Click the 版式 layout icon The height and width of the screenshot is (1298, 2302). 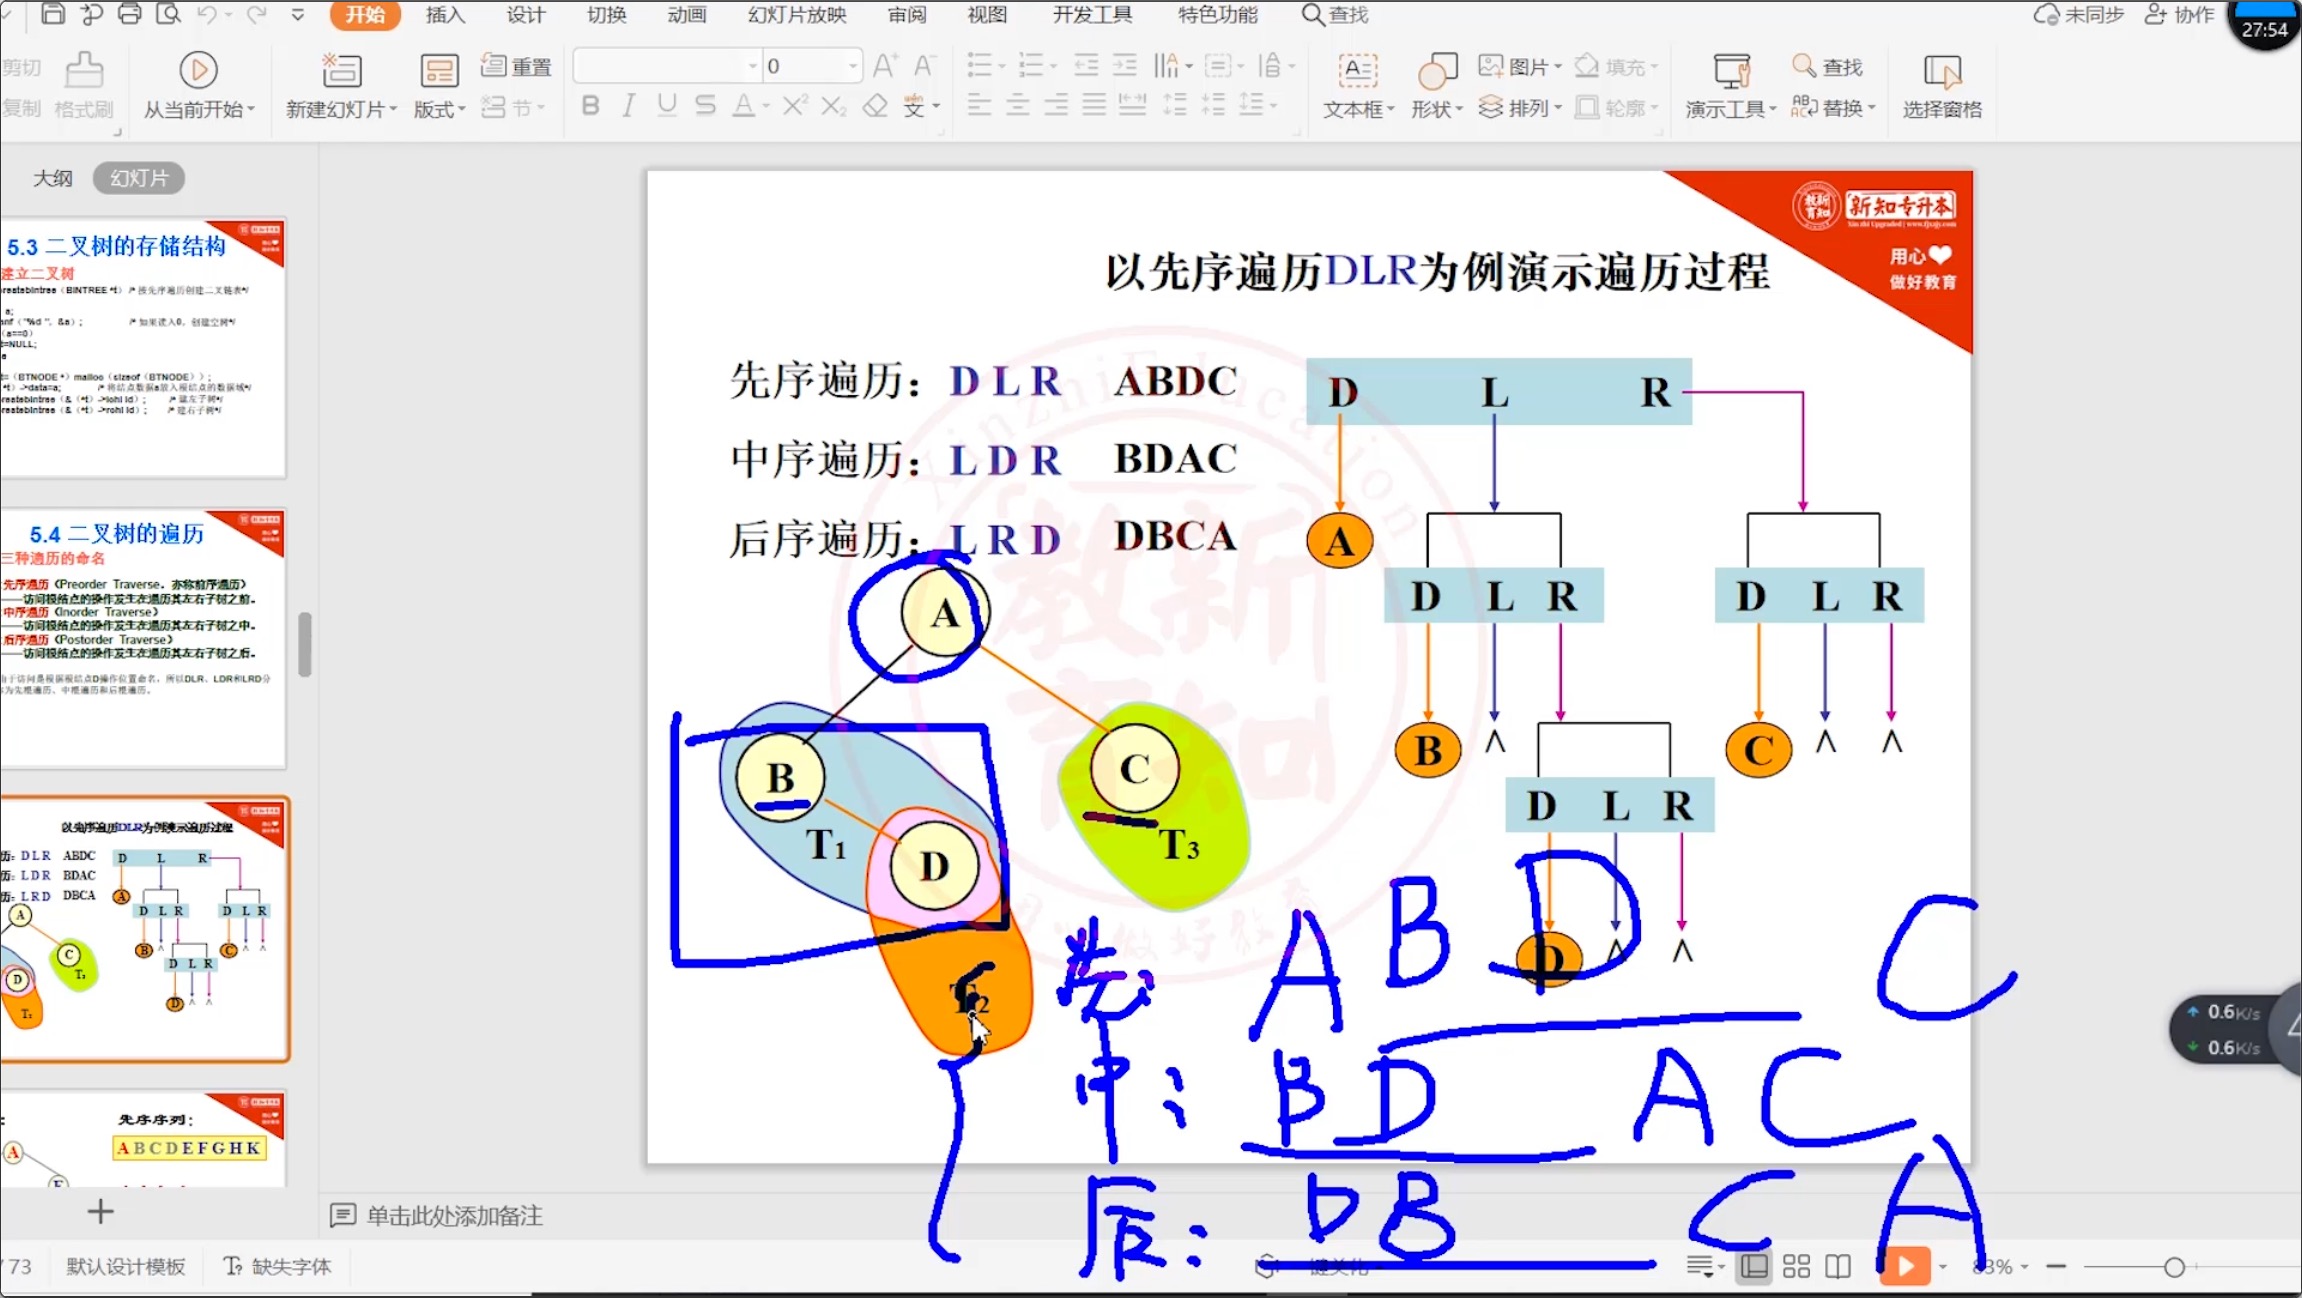(x=439, y=70)
